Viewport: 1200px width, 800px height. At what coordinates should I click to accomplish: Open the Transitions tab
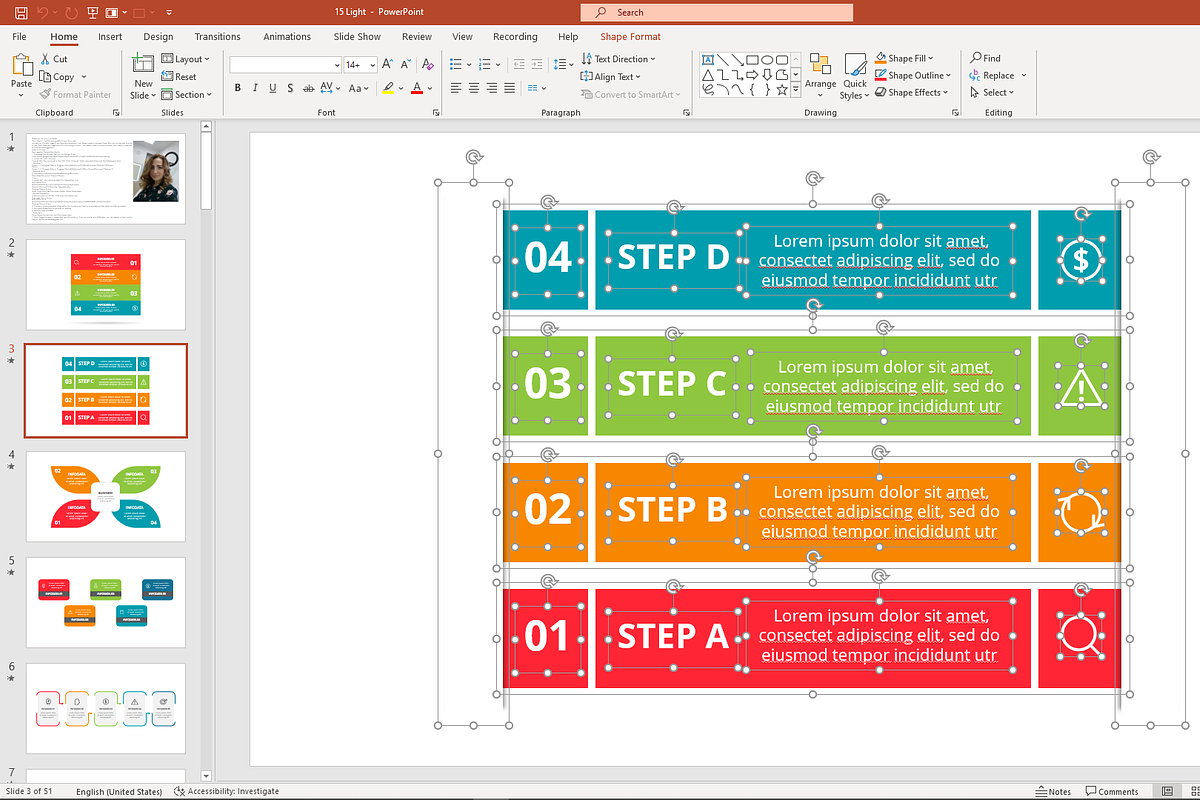(x=217, y=37)
